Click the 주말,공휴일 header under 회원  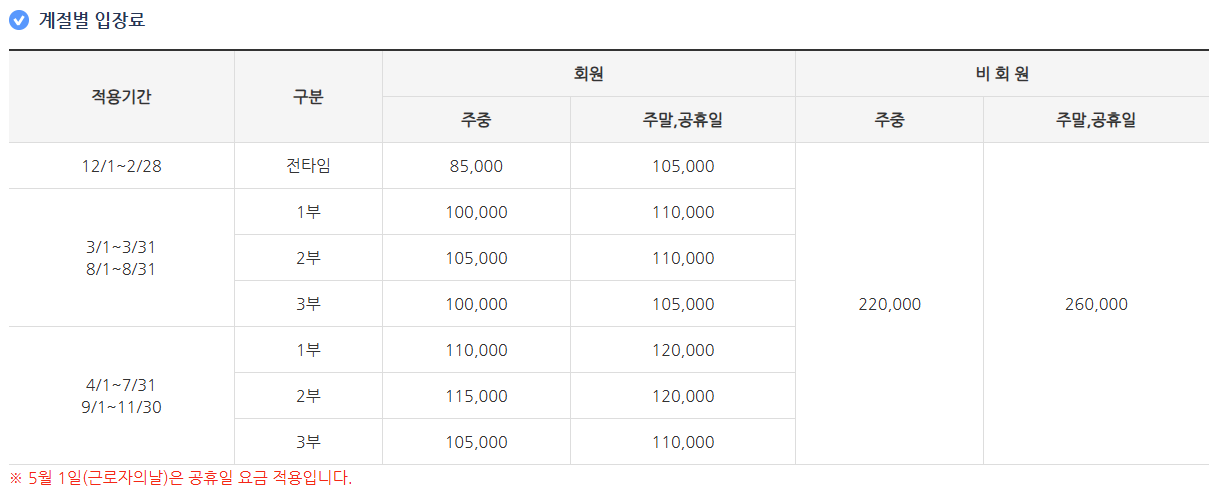click(682, 120)
